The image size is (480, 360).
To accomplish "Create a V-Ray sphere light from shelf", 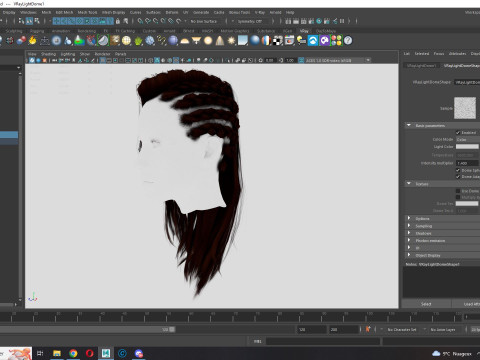I will point(208,41).
